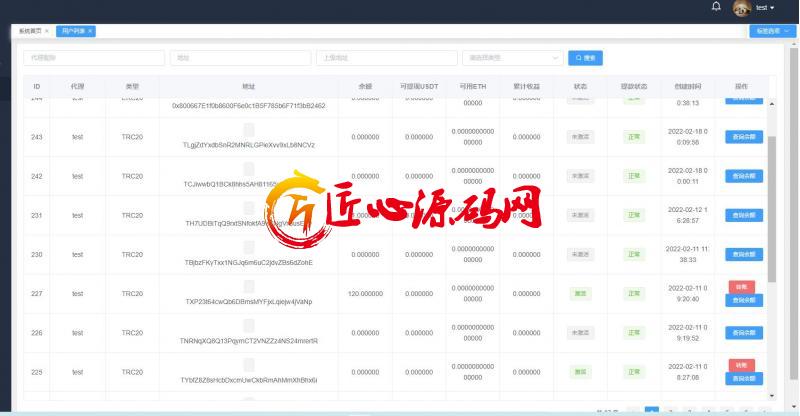Click blue query balance button in row 243
This screenshot has height=416, width=800.
744,137
